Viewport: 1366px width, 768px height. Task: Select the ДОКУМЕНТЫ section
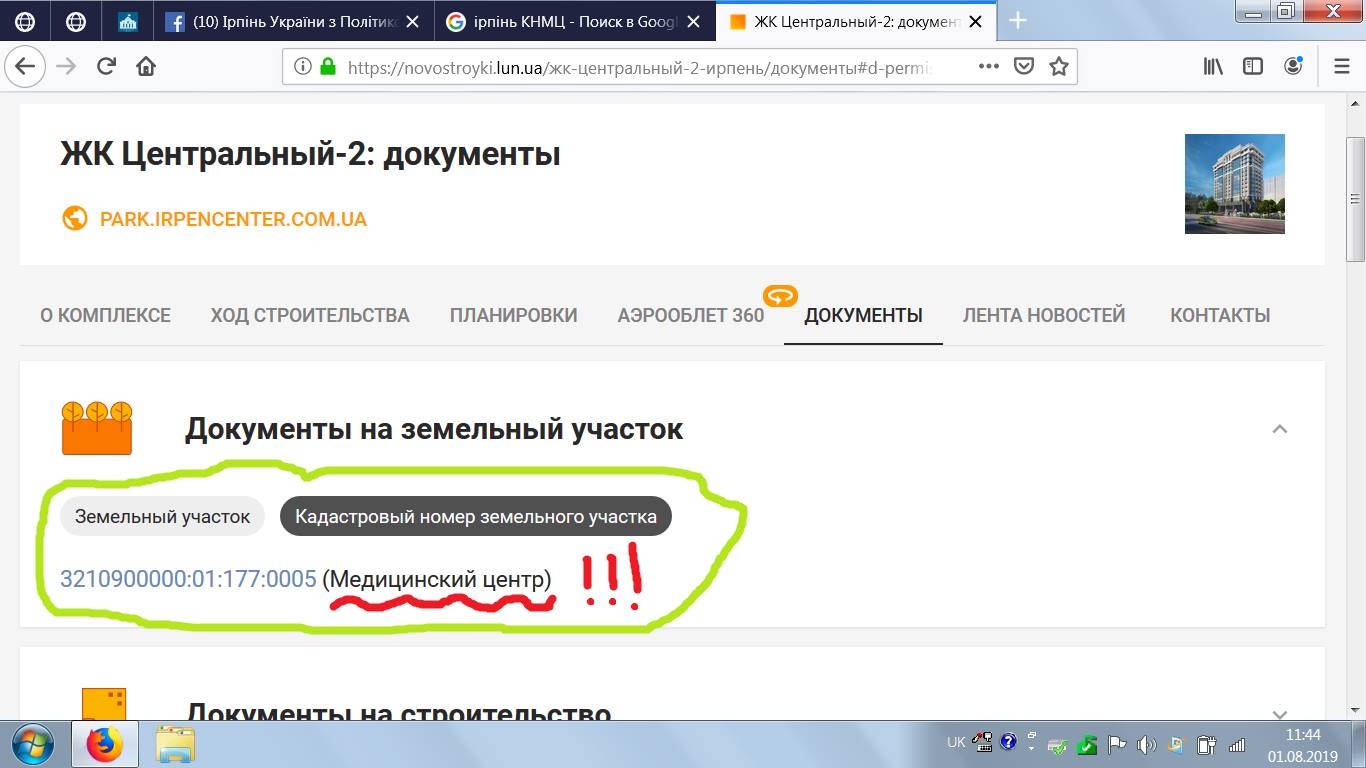point(863,315)
